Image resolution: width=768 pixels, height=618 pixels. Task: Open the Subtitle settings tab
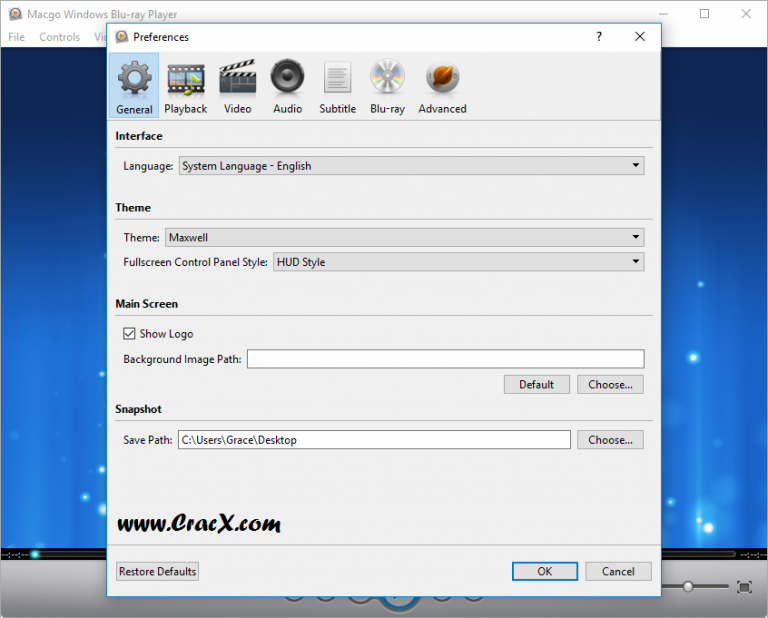[337, 86]
